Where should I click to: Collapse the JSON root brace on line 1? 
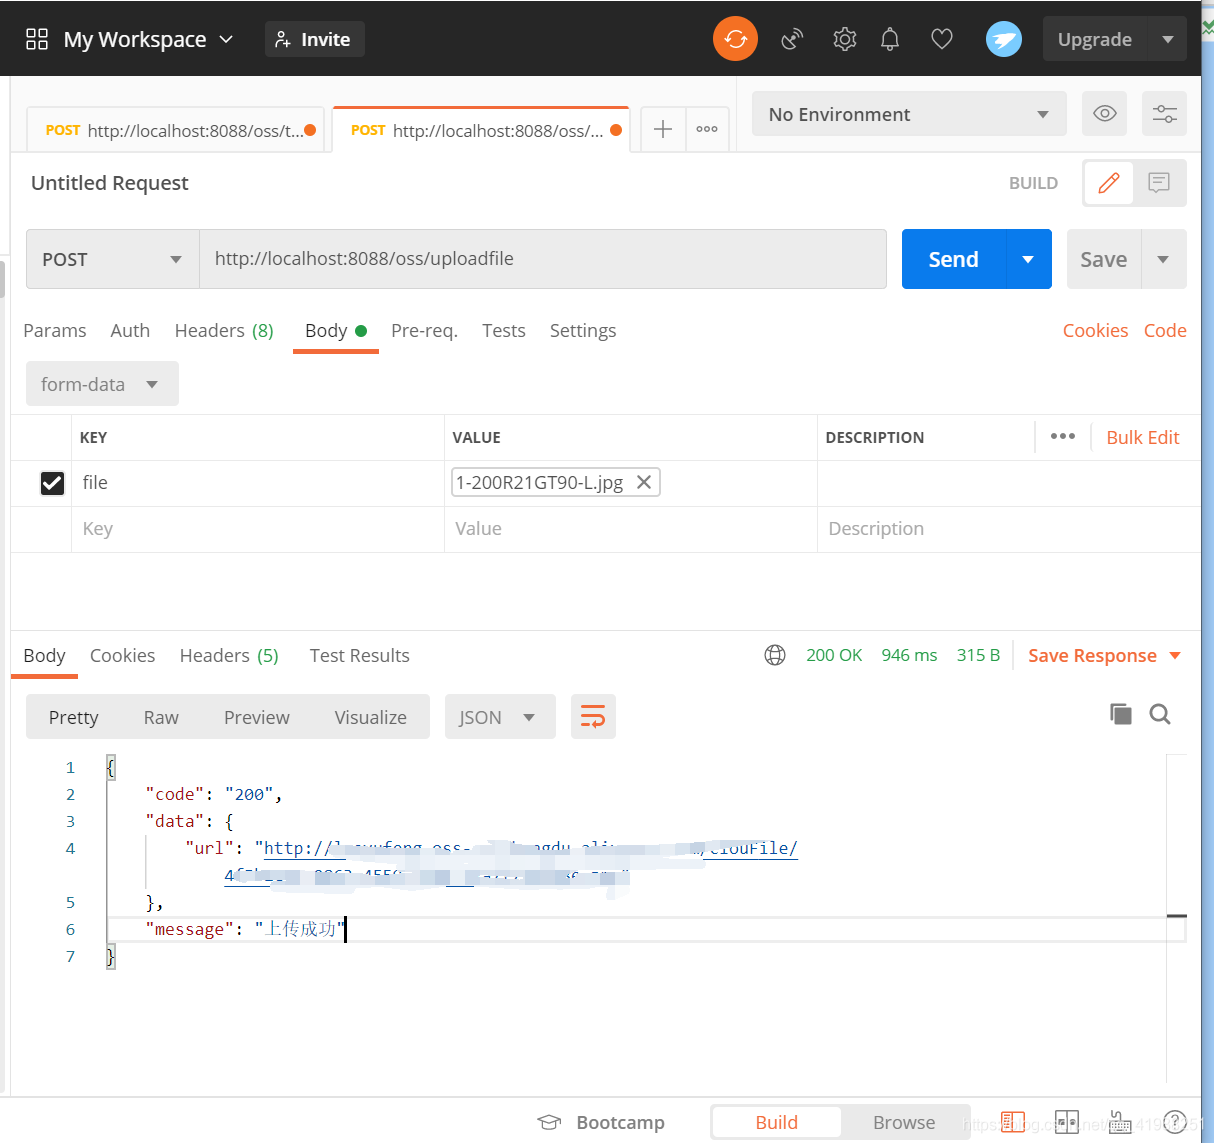point(110,767)
